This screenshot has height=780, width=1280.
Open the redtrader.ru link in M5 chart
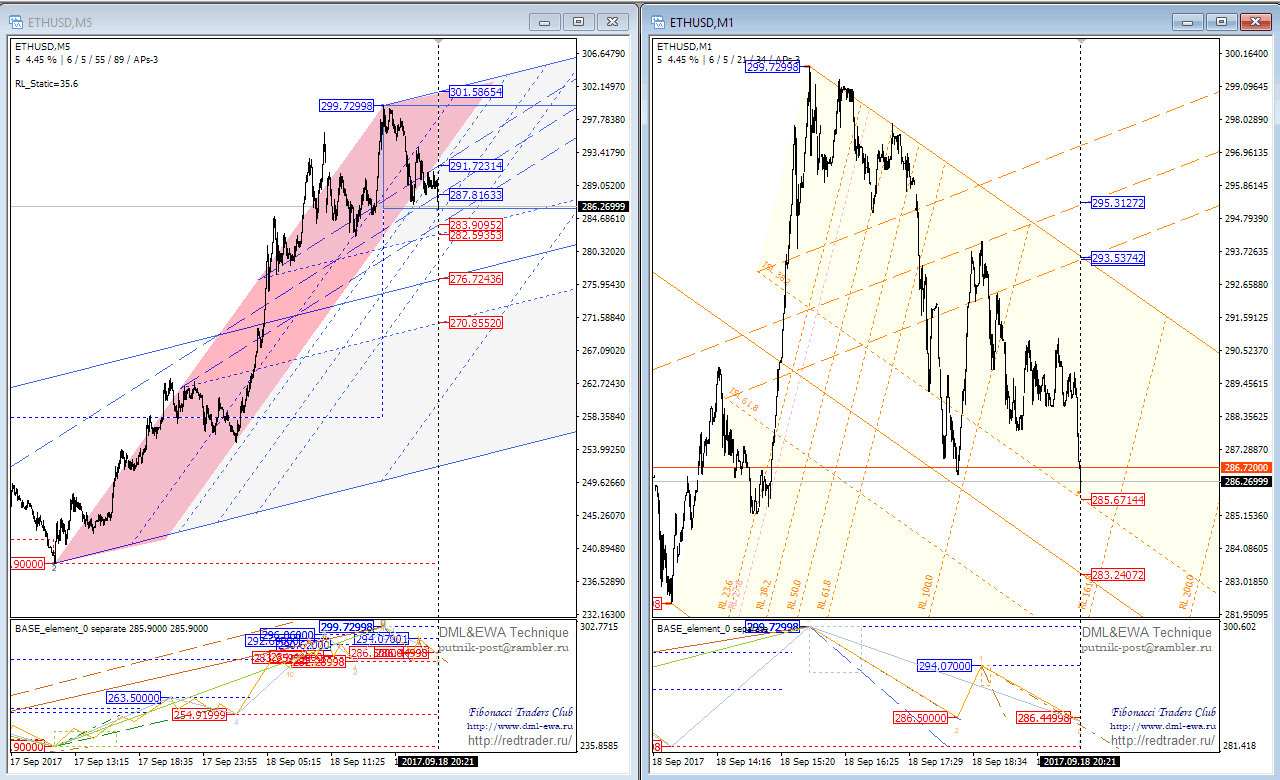point(518,741)
